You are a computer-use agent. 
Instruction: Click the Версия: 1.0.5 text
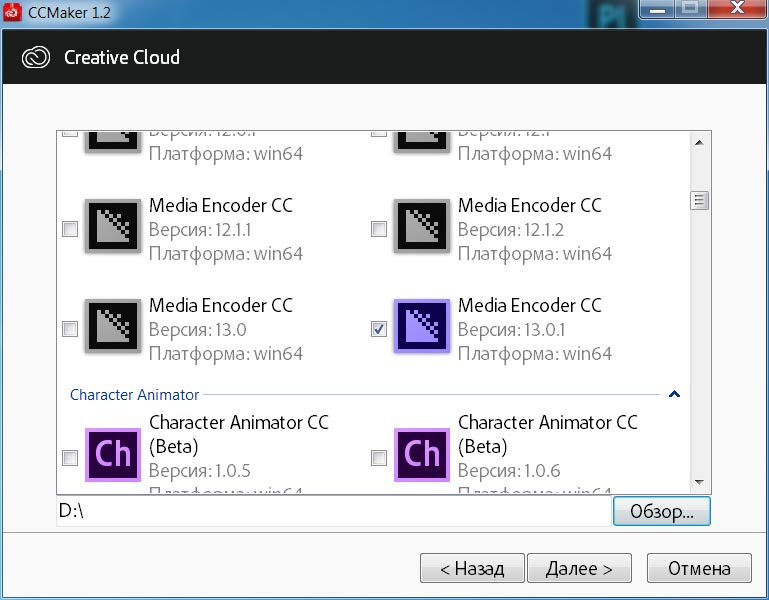(x=199, y=470)
